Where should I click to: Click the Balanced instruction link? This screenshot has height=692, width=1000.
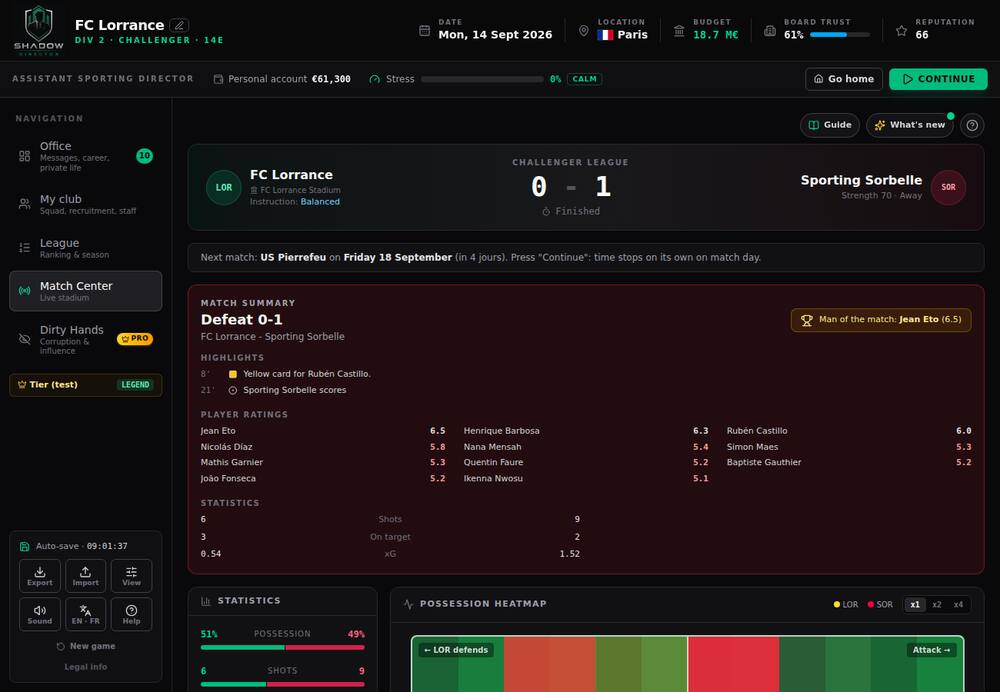point(320,202)
